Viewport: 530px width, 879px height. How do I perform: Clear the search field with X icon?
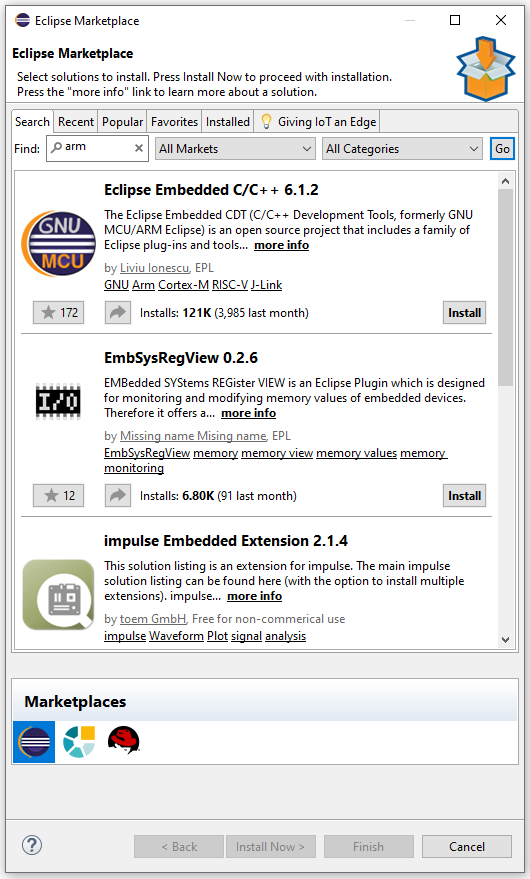[139, 148]
